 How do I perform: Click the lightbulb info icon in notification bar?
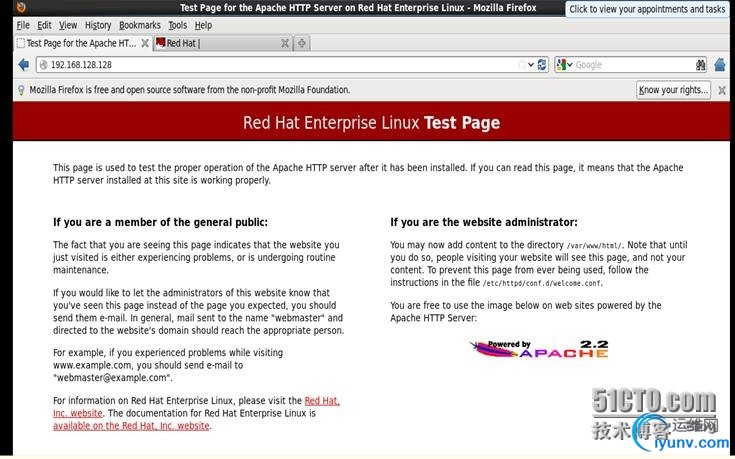point(21,90)
